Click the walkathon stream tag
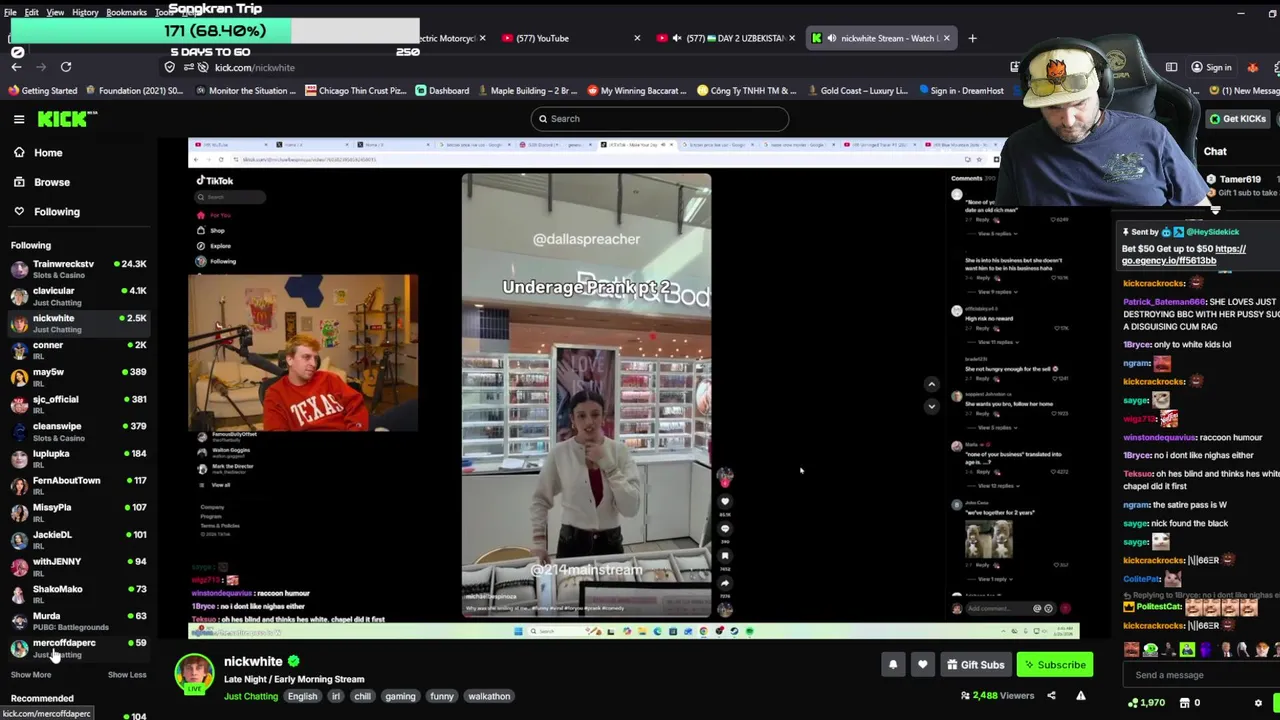This screenshot has height=720, width=1280. coord(489,697)
